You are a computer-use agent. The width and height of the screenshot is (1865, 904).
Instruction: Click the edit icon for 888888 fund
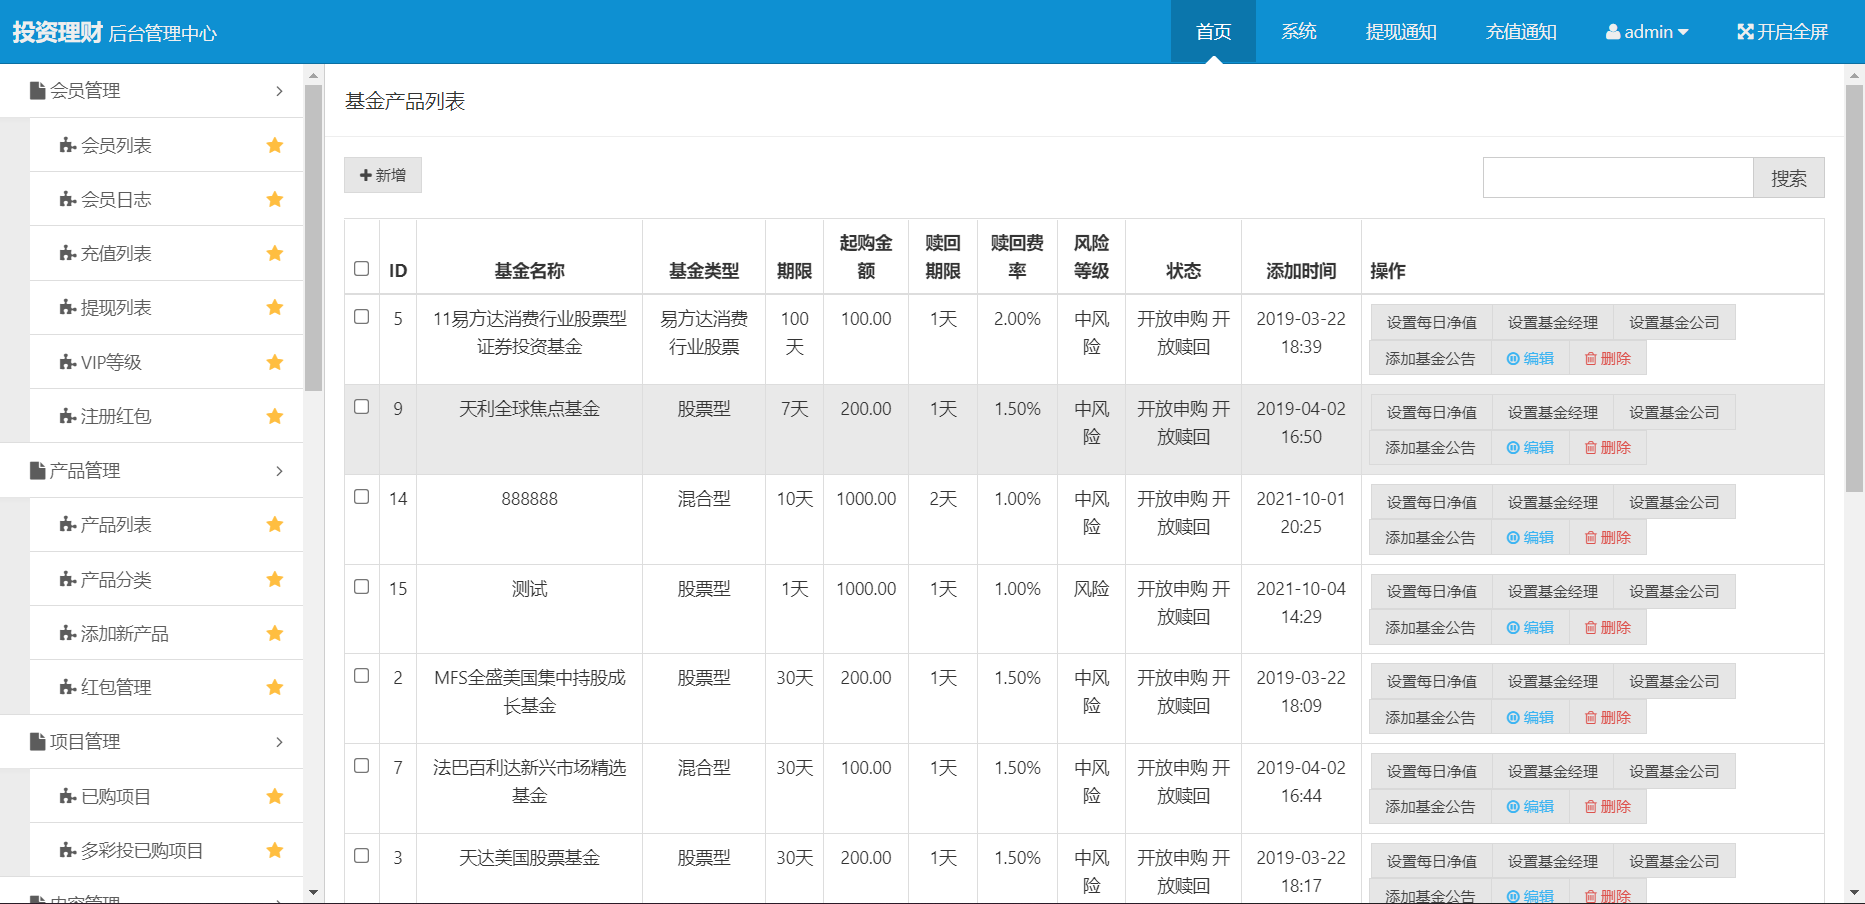(1513, 538)
